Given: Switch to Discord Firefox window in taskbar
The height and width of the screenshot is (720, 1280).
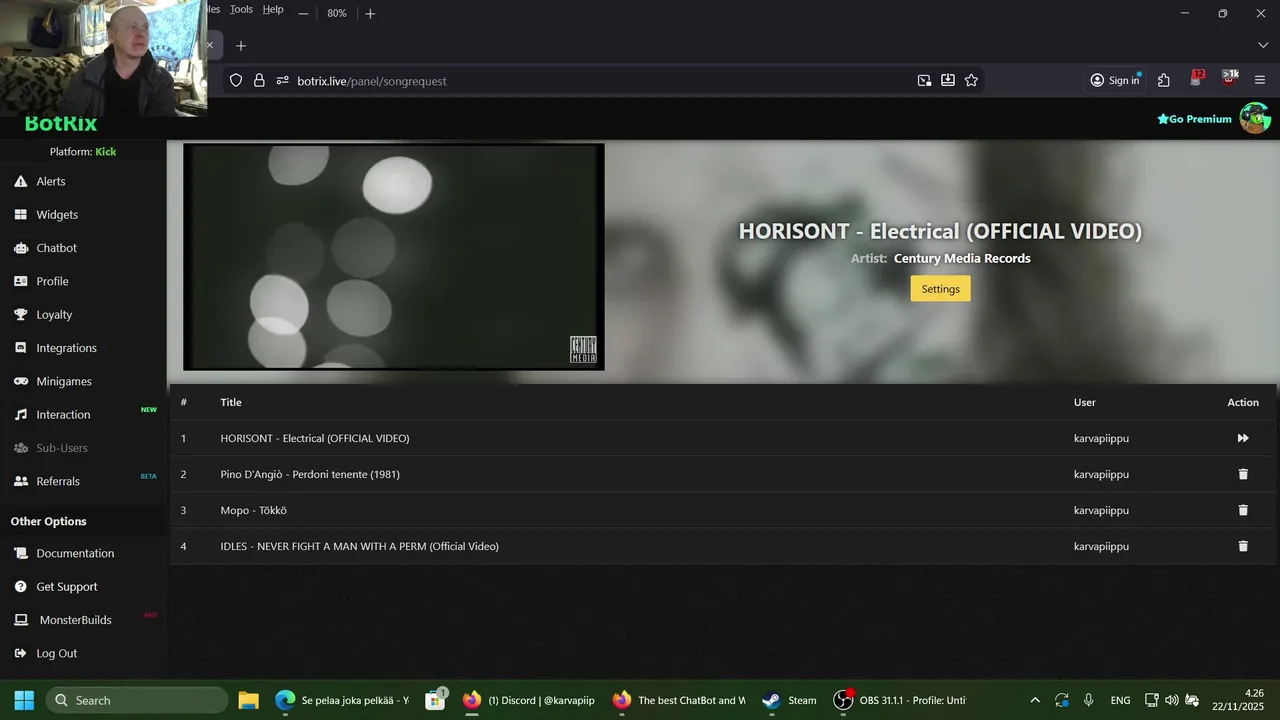Looking at the screenshot, I should click(x=529, y=700).
